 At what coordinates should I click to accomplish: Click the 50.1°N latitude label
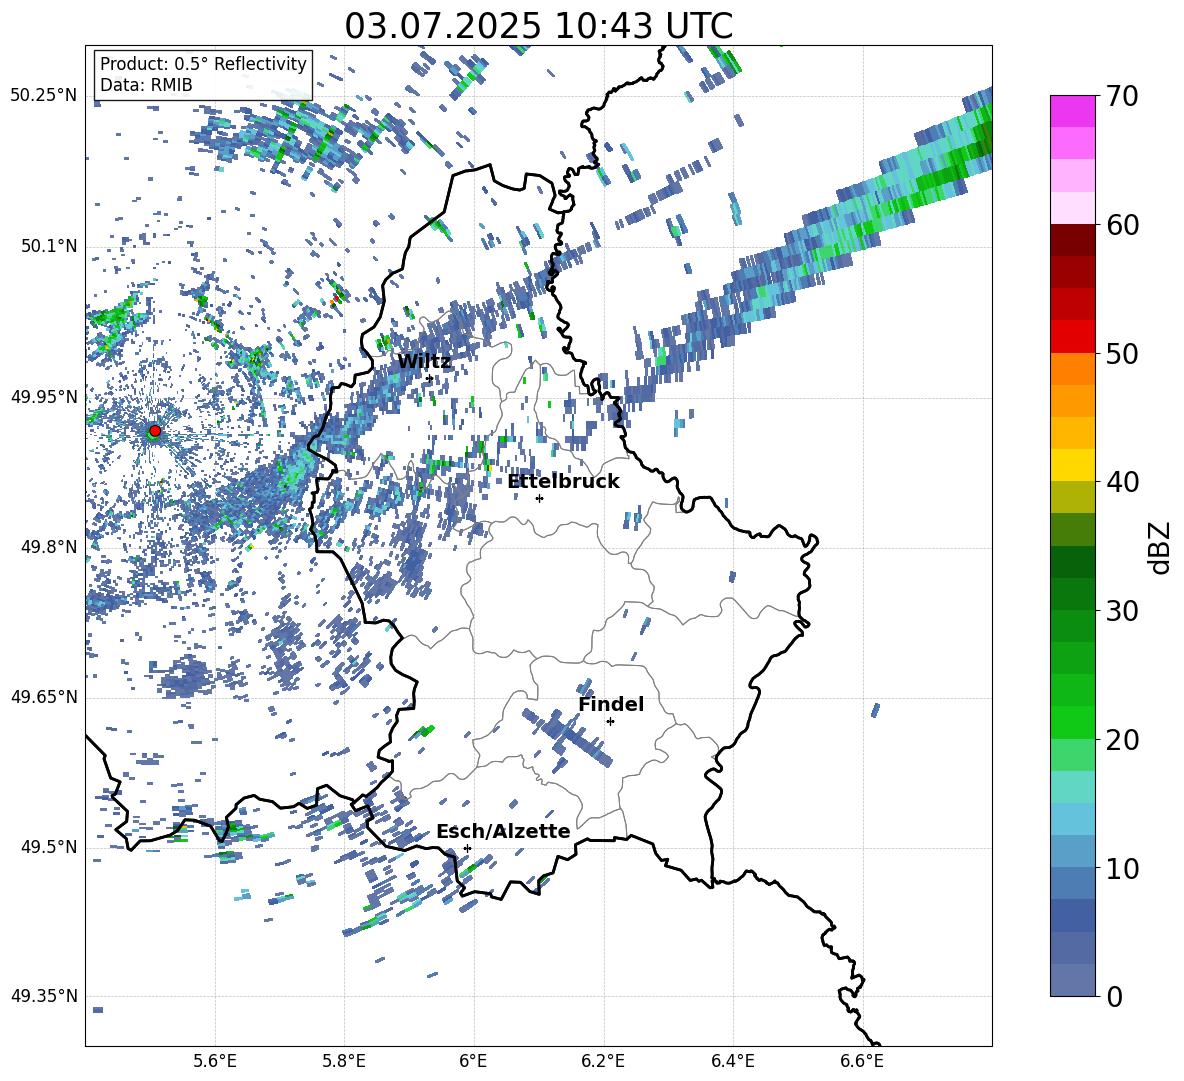[x=48, y=246]
